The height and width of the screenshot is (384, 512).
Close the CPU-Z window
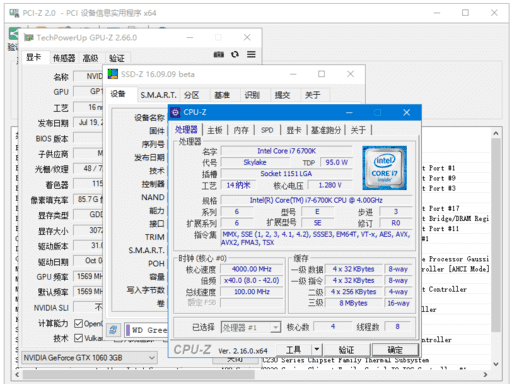coord(406,113)
